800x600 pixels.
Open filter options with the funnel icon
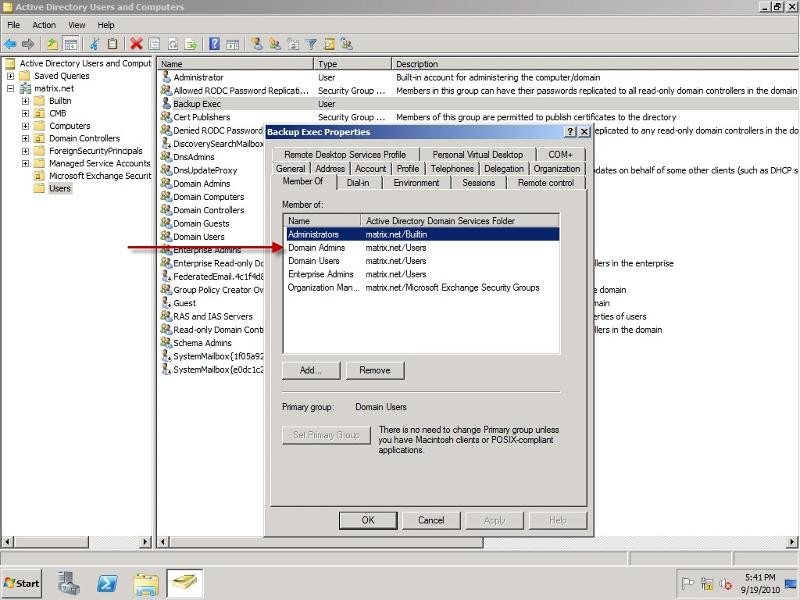click(x=311, y=44)
